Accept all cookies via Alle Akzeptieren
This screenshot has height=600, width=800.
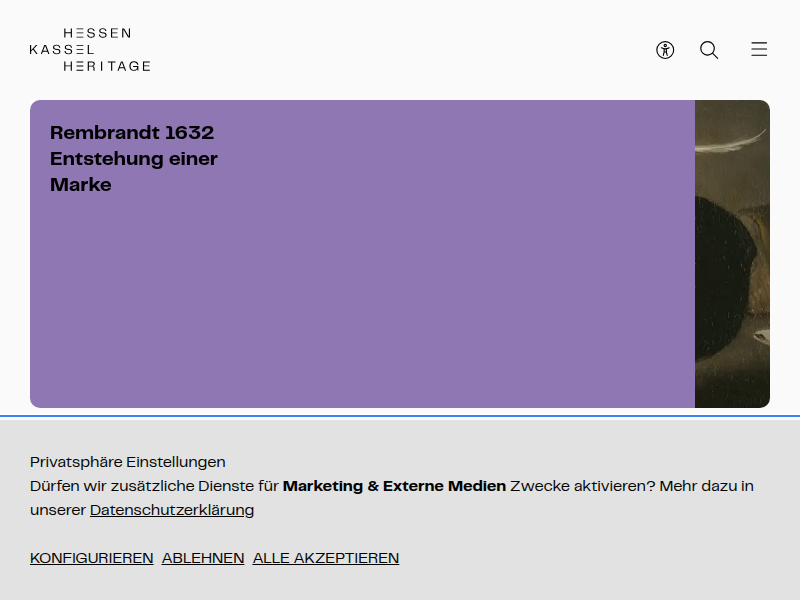(326, 558)
